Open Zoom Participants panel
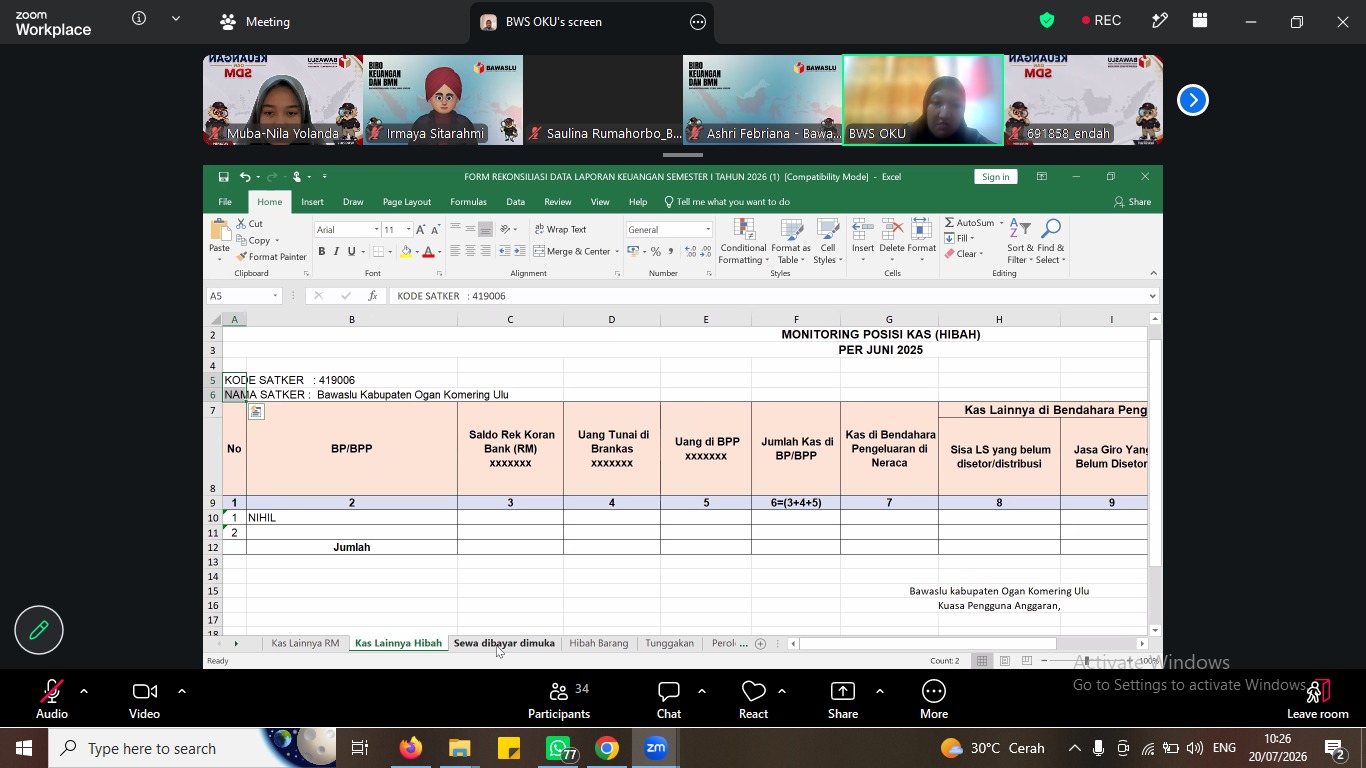The image size is (1366, 768). point(559,700)
